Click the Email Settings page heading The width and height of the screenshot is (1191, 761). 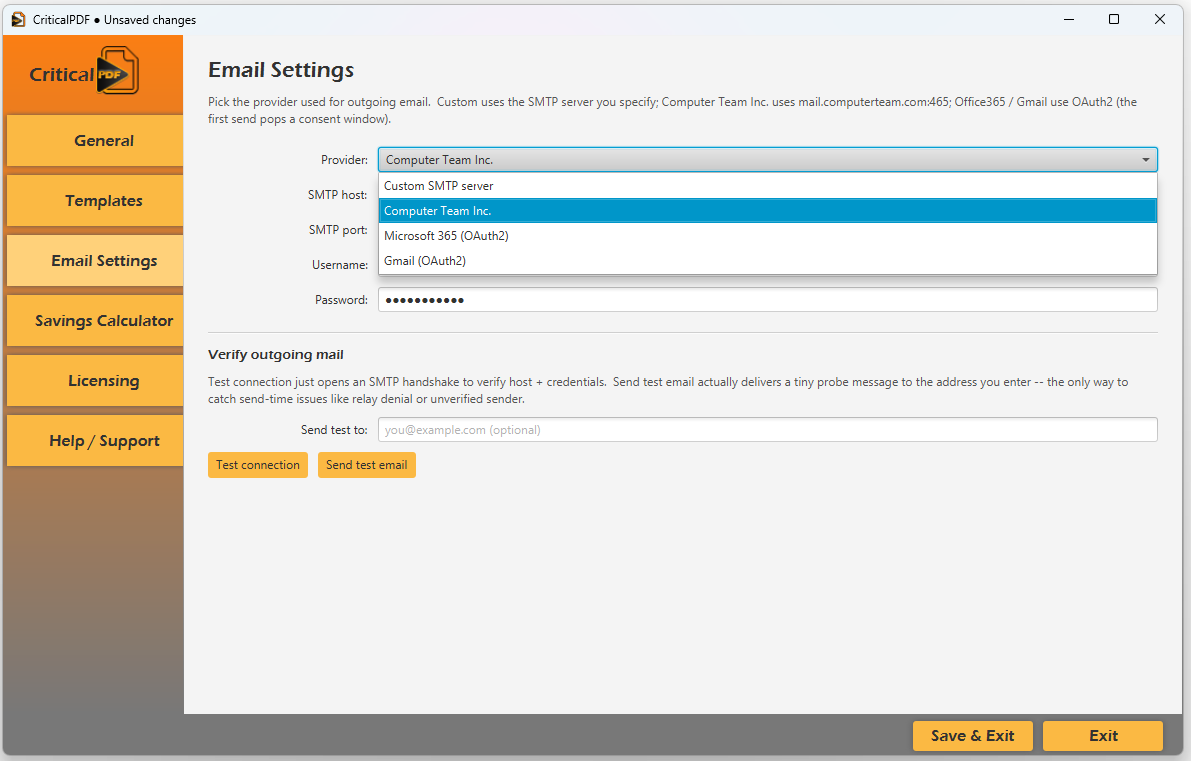281,70
